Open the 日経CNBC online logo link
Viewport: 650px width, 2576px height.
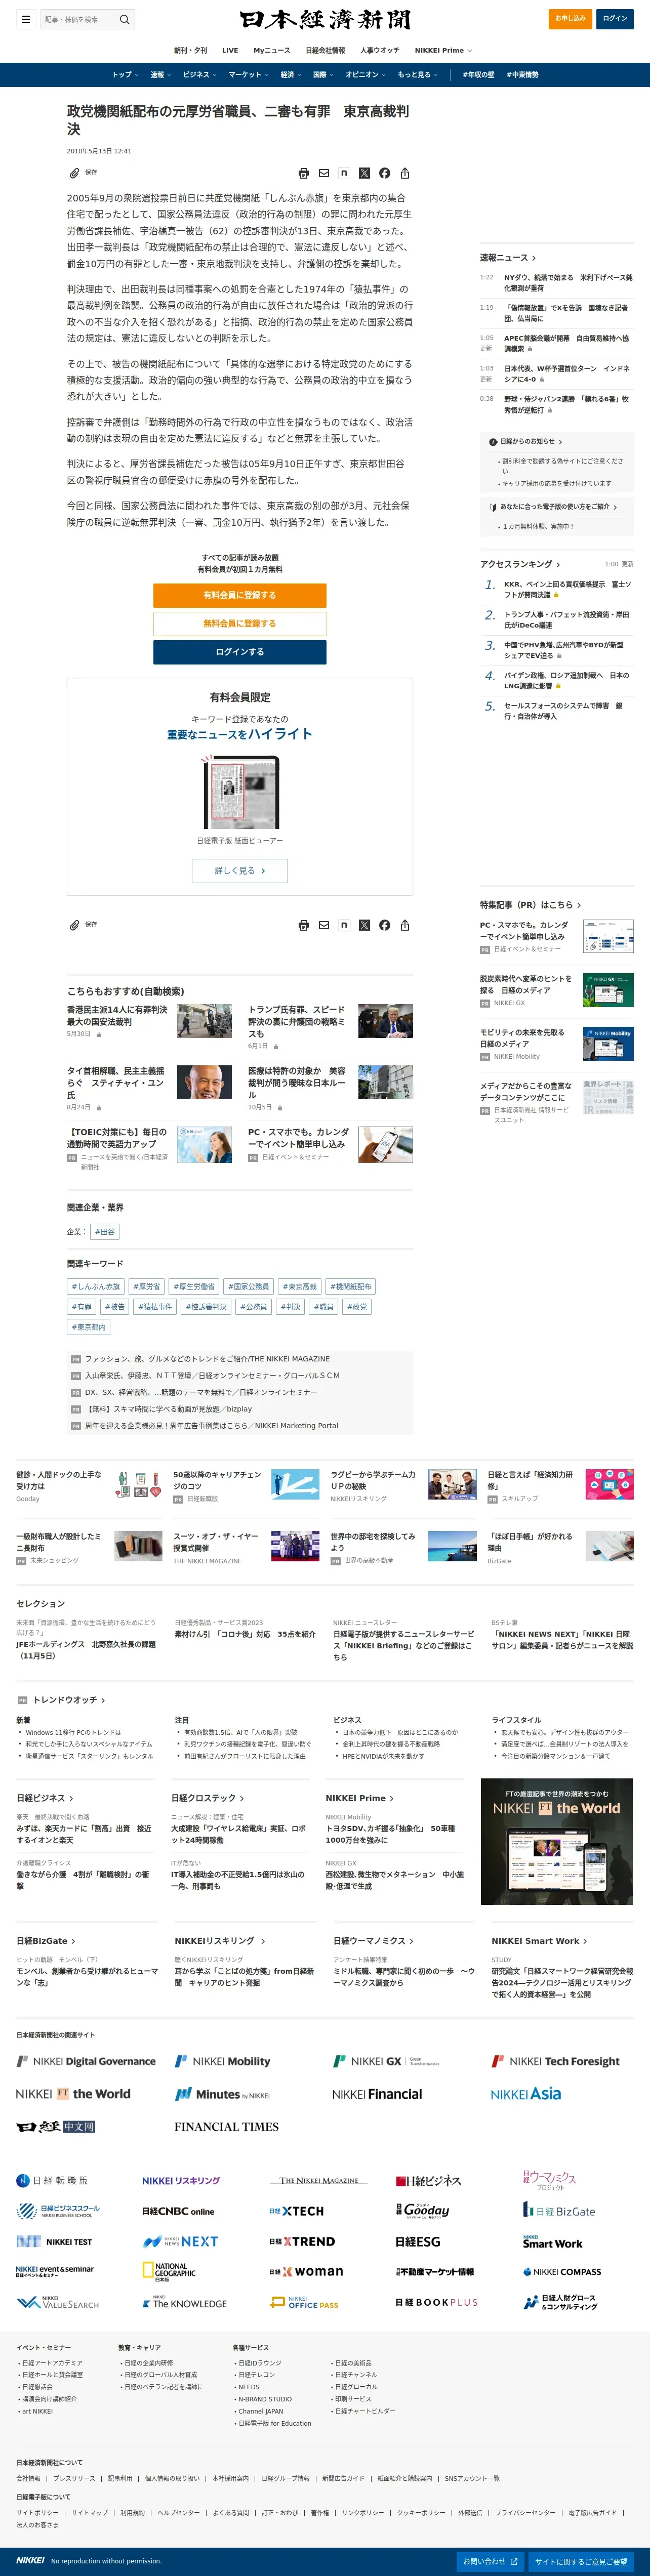click(178, 2211)
